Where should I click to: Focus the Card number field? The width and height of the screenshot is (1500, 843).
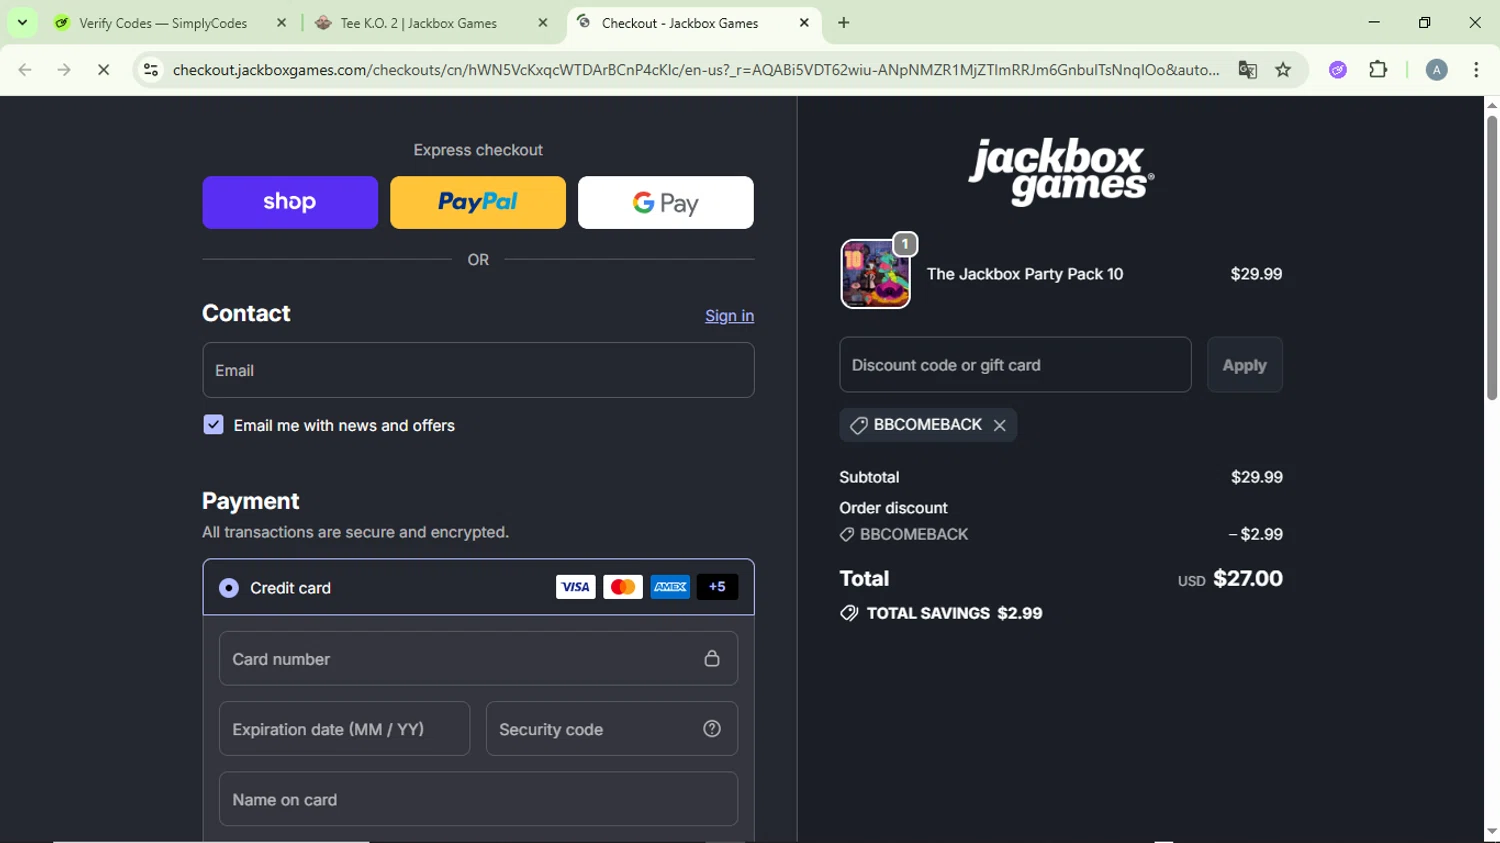(478, 658)
